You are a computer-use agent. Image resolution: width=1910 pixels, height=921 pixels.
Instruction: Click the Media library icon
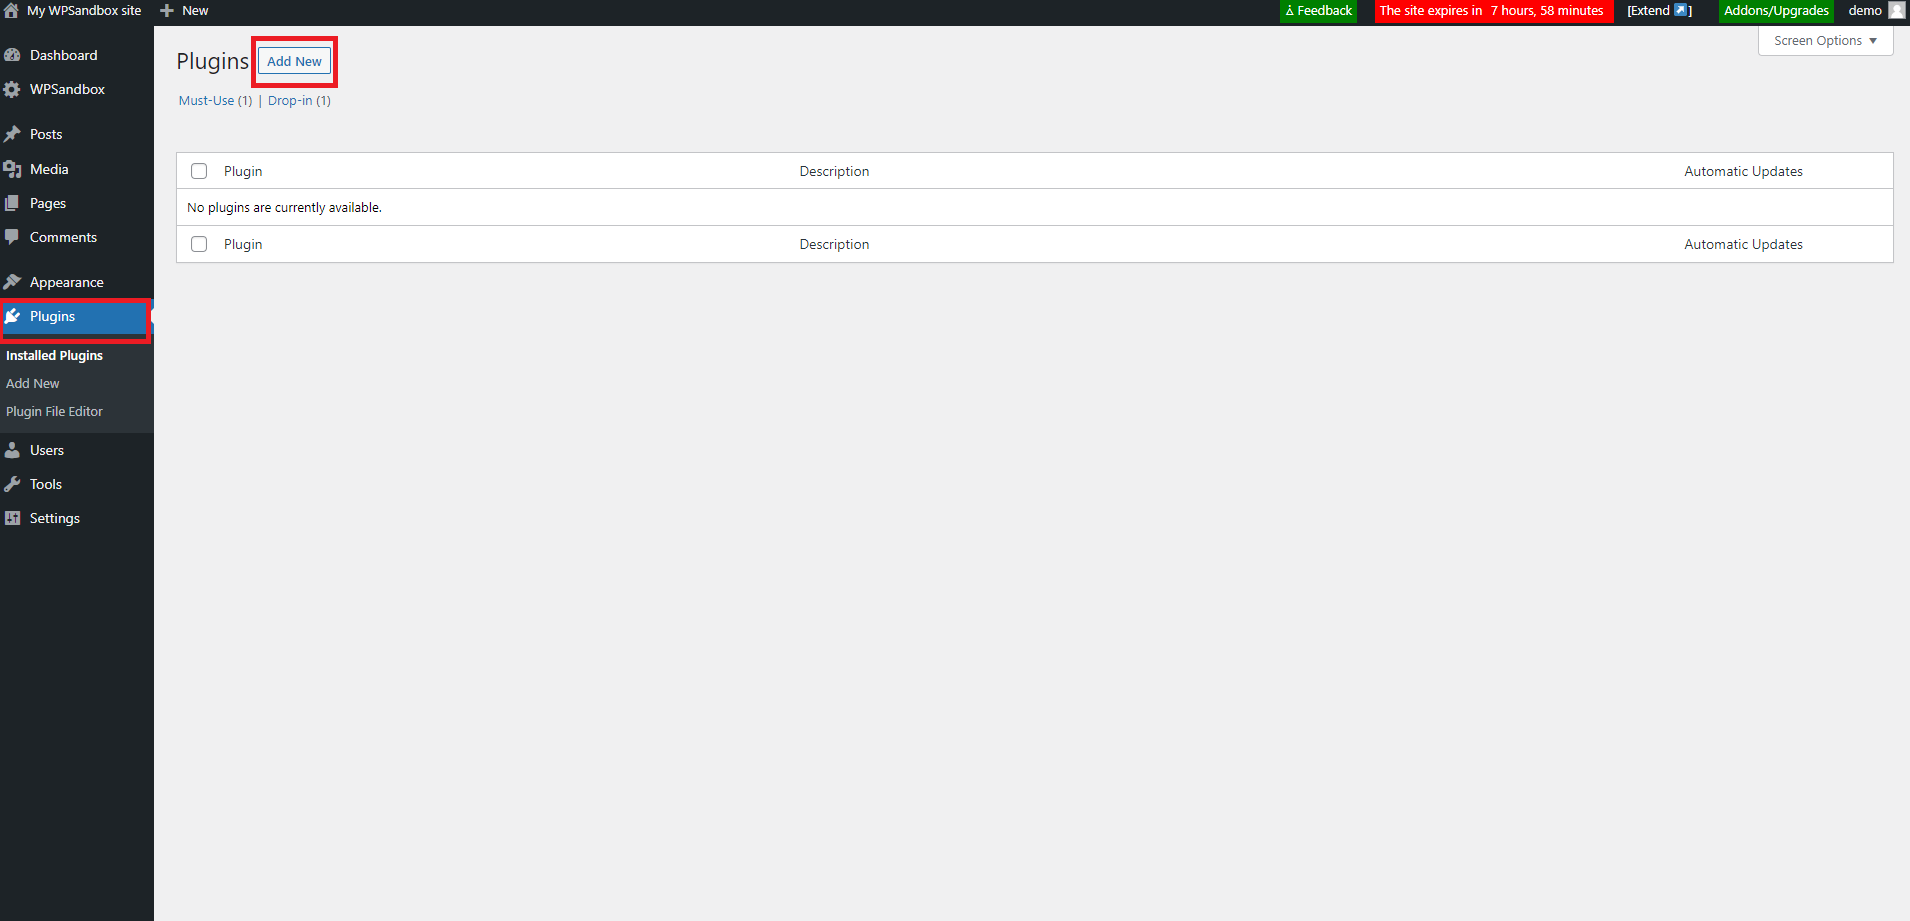(x=12, y=169)
